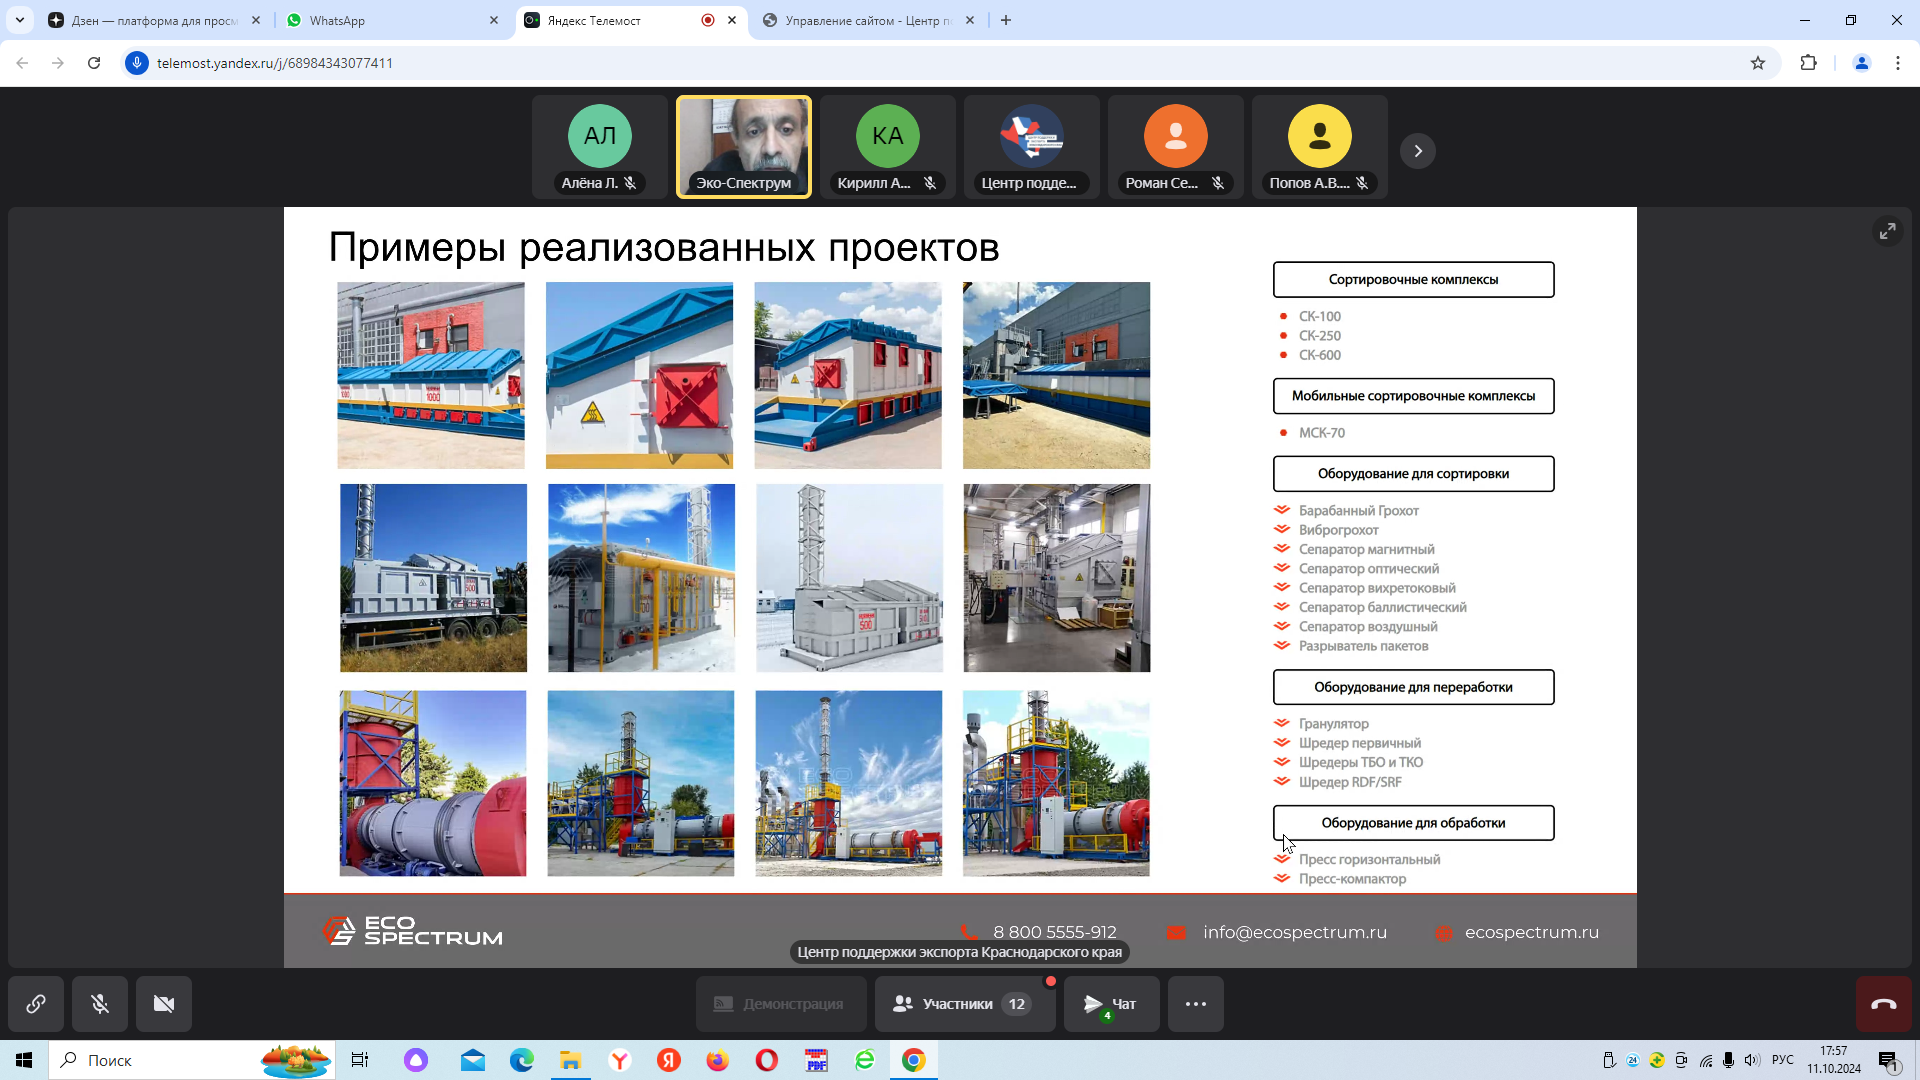Click the ecospectrum.ru website text
The width and height of the screenshot is (1920, 1080).
(x=1532, y=932)
